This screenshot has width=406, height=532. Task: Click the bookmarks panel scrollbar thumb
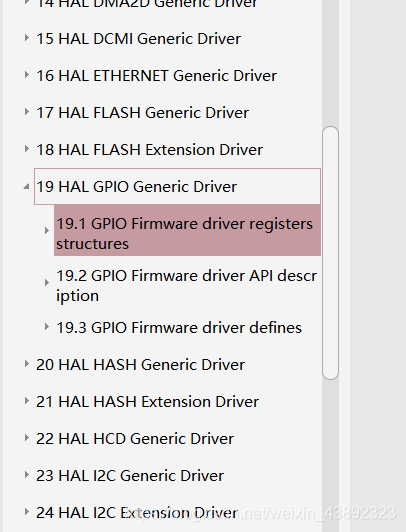coord(330,253)
